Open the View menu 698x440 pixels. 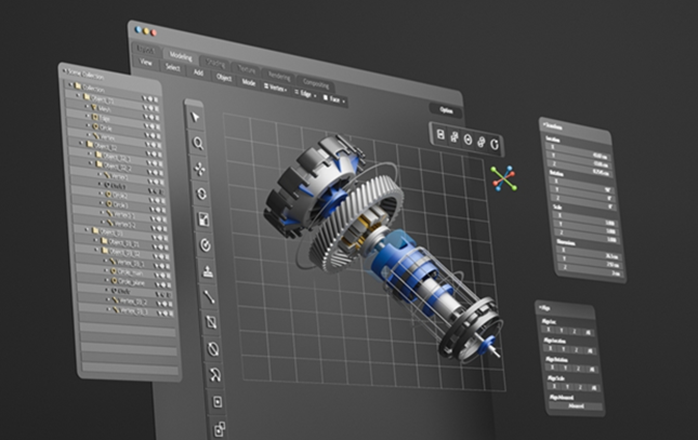tap(146, 62)
